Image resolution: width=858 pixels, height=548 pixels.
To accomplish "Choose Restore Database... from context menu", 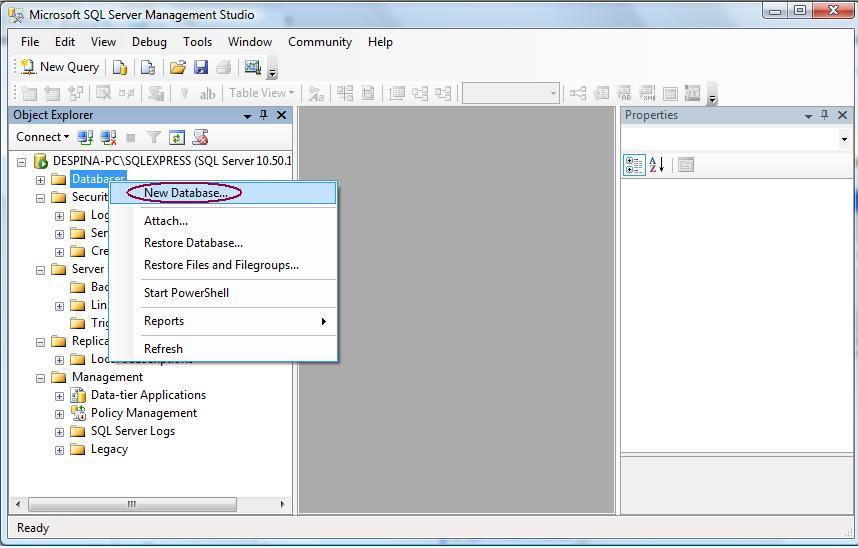I will pyautogui.click(x=224, y=243).
